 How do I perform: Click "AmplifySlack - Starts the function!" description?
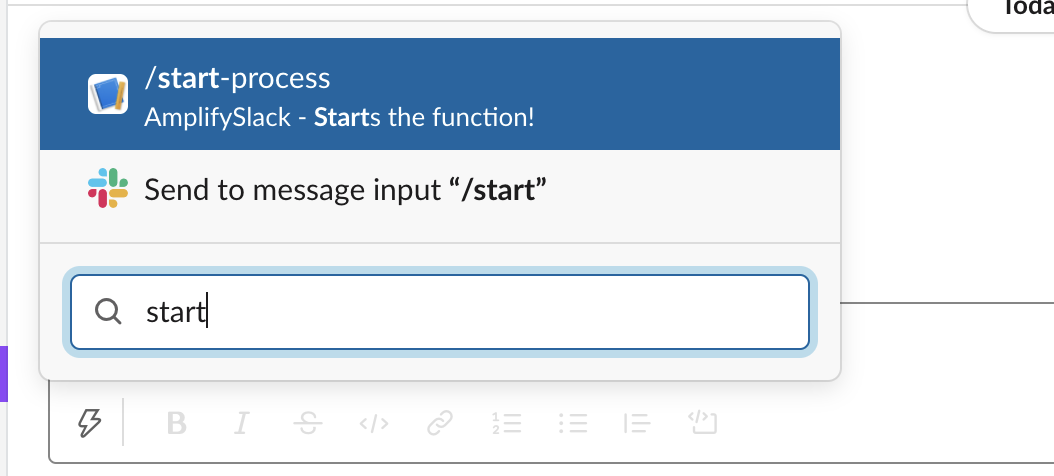point(340,117)
